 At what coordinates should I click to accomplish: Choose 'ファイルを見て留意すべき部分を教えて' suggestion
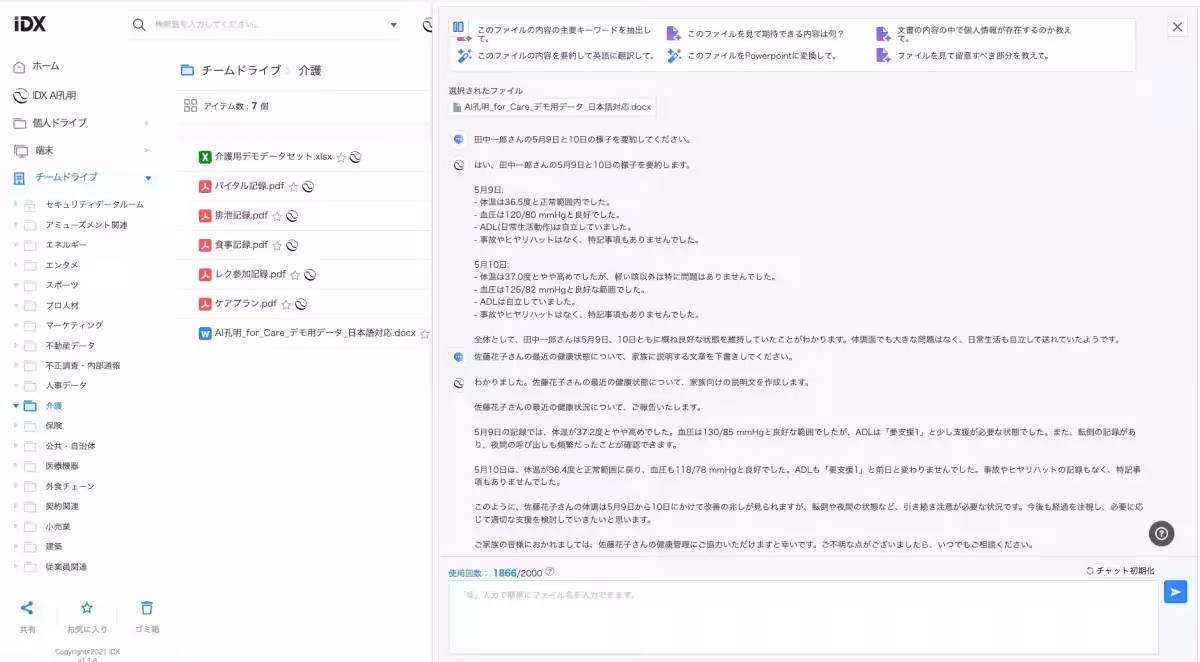pyautogui.click(x=972, y=56)
